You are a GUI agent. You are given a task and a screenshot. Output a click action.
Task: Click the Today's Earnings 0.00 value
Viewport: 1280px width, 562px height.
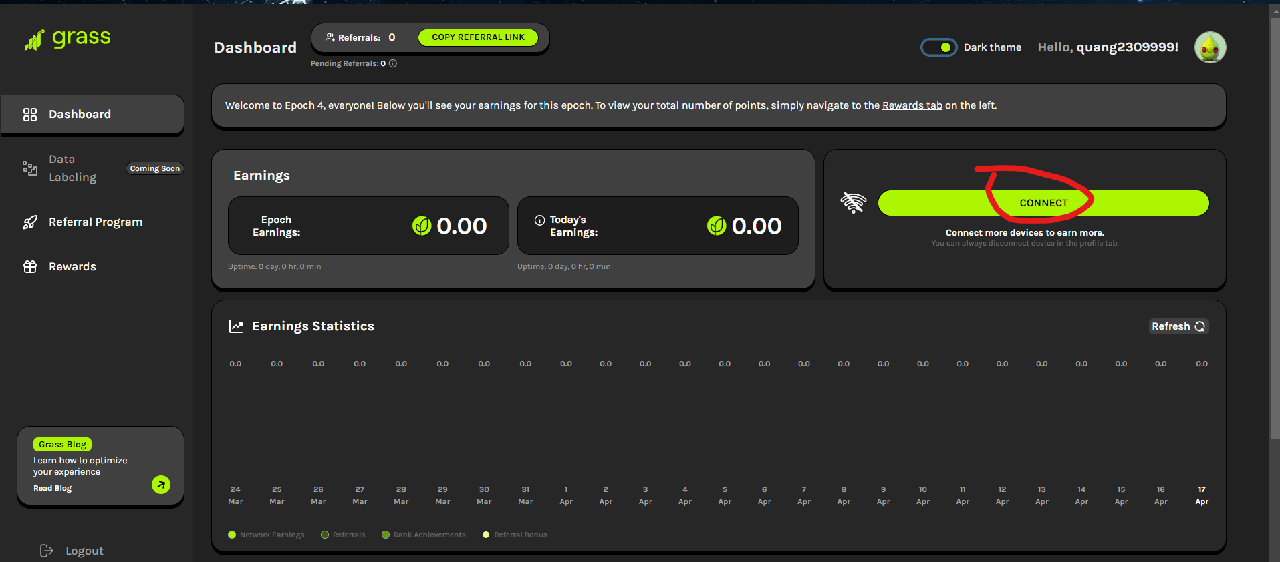coord(756,226)
